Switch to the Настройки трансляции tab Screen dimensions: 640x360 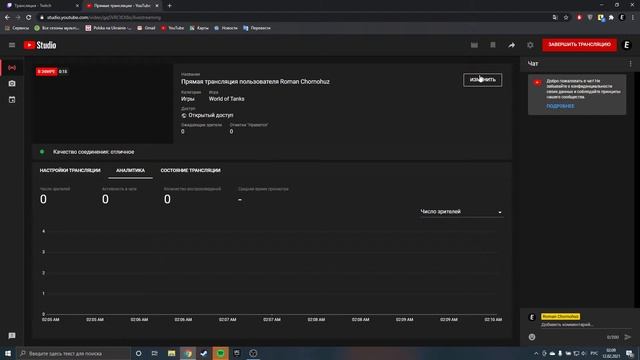coord(70,170)
